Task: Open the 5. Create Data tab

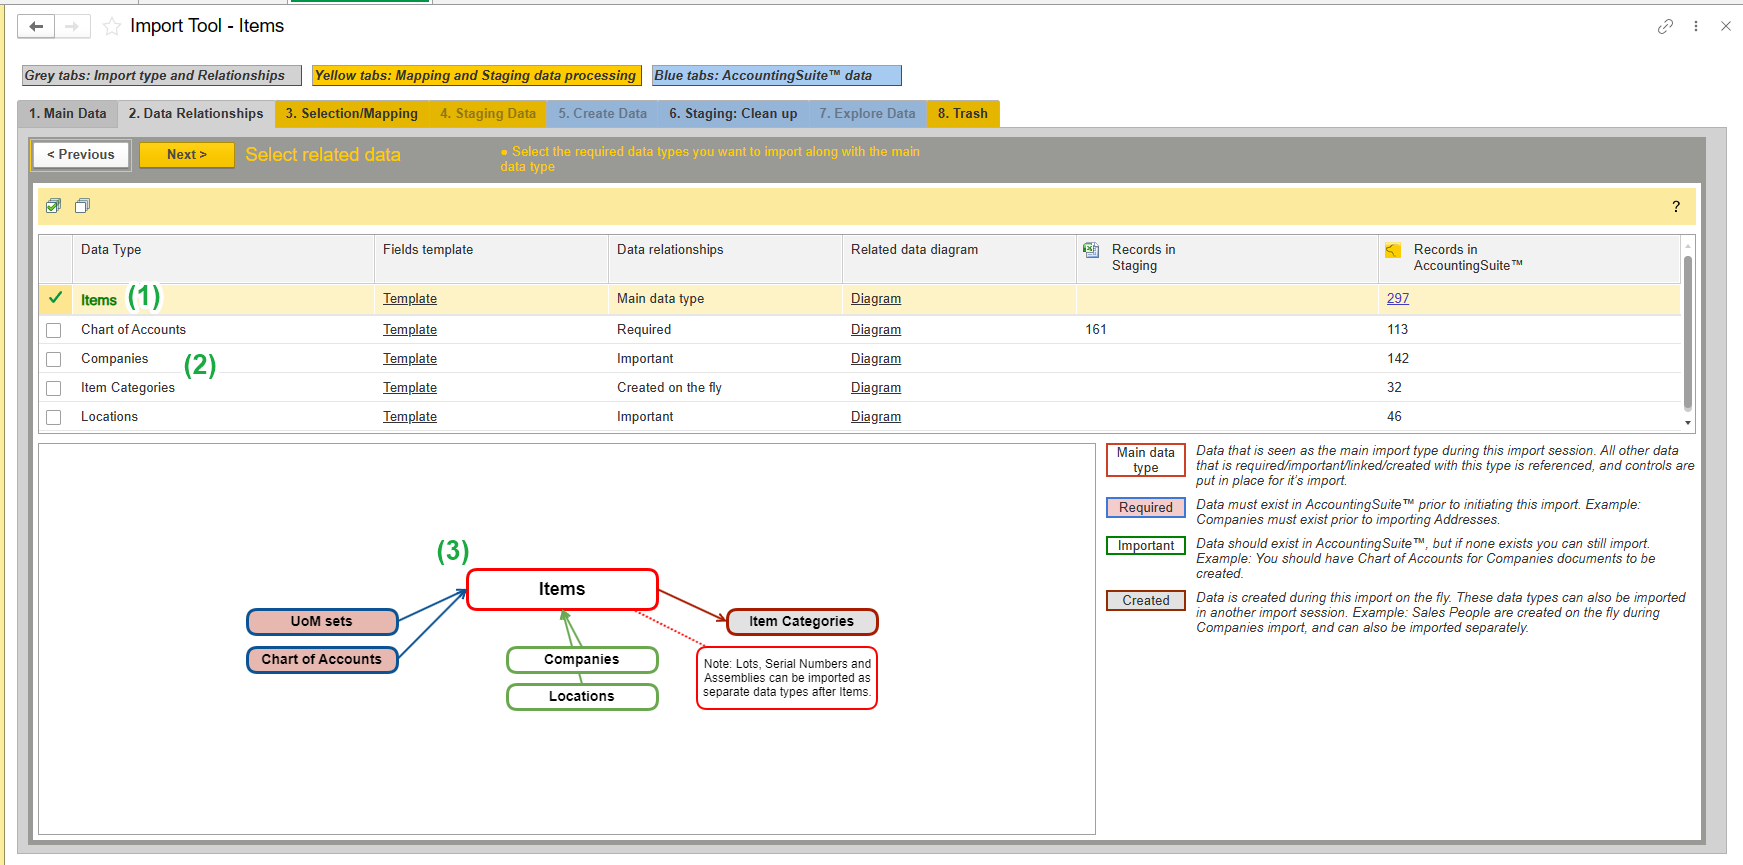Action: click(603, 114)
